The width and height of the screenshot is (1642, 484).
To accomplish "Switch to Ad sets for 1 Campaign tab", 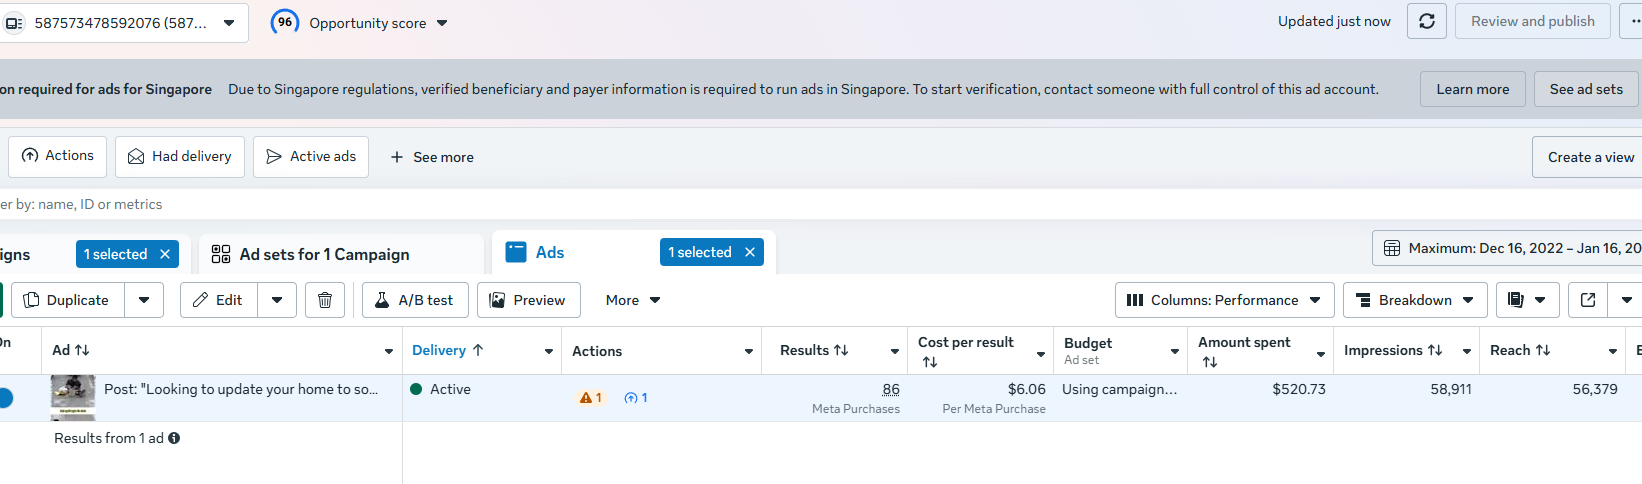I will click(342, 254).
